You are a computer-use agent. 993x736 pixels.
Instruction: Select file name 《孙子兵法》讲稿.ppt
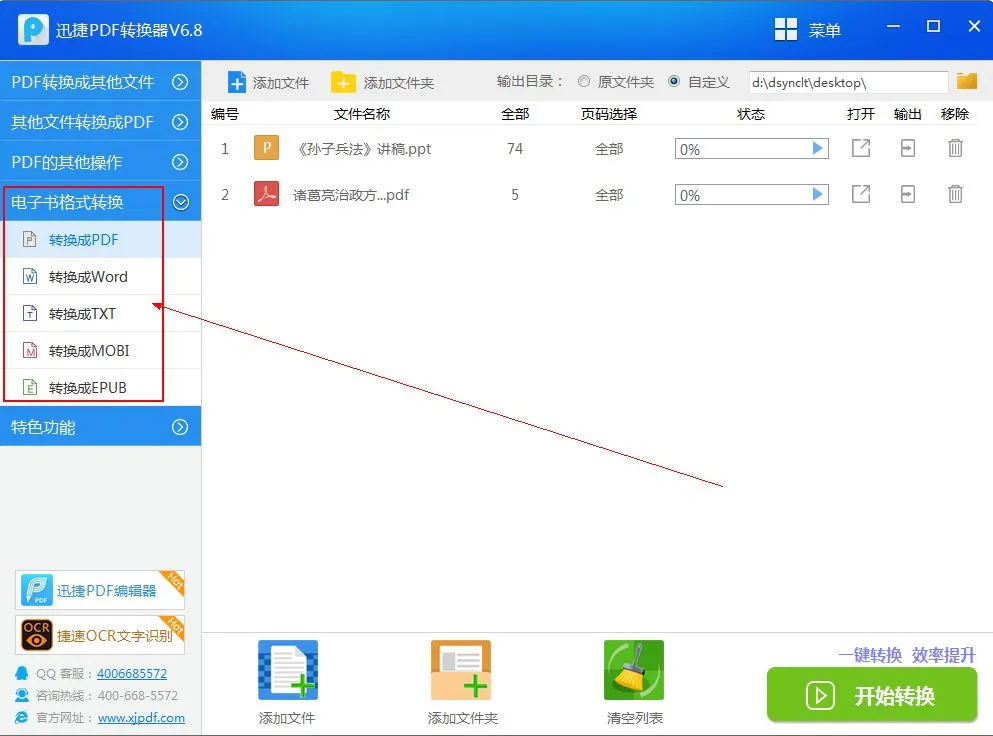click(364, 149)
